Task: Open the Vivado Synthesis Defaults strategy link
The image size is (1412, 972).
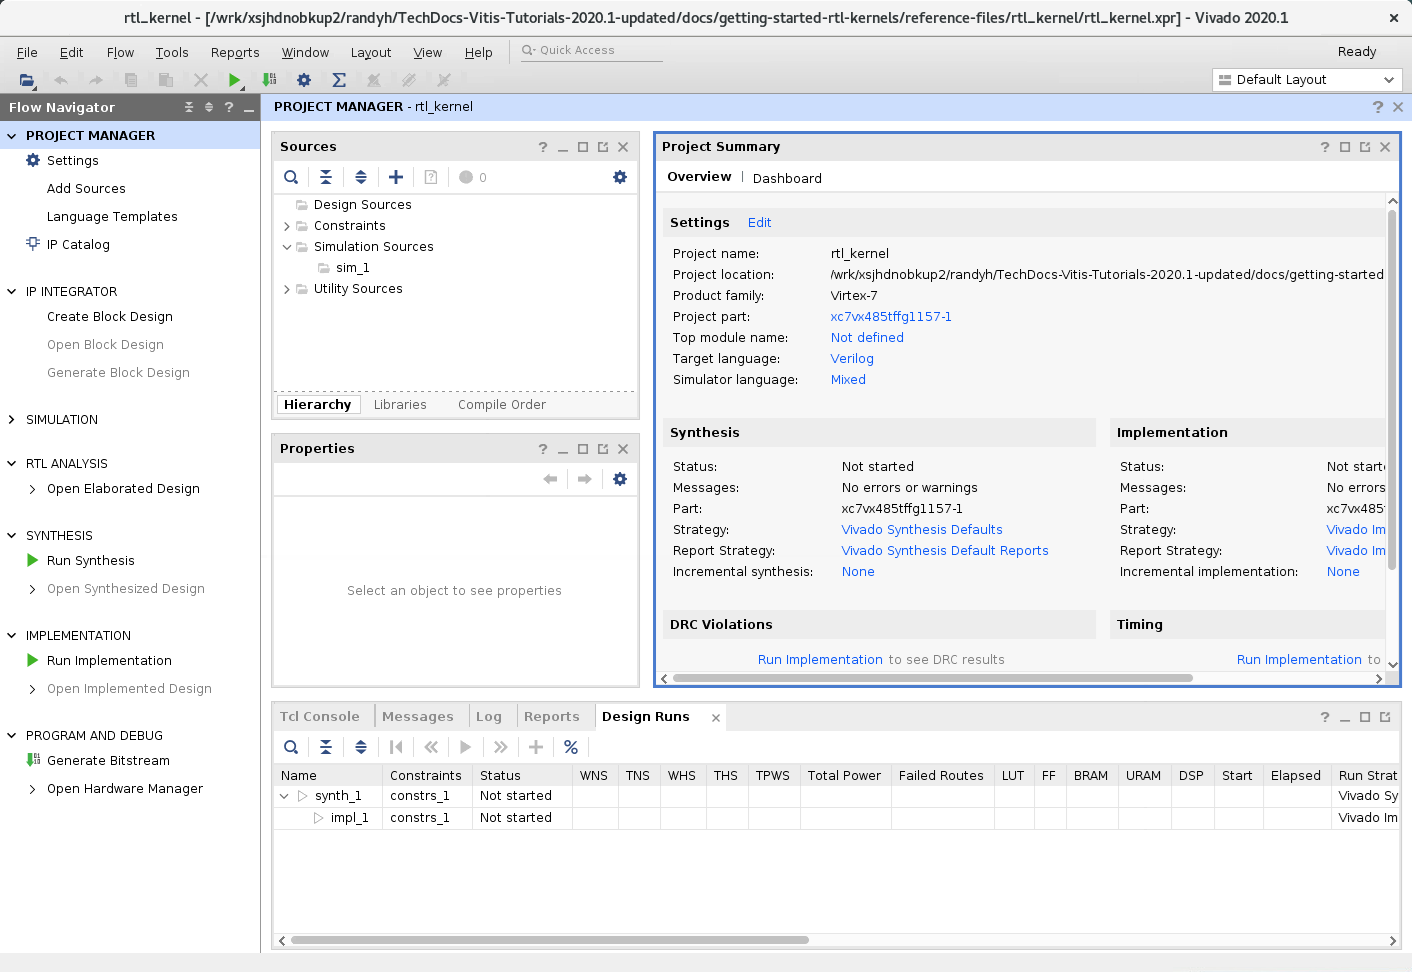Action: click(922, 529)
